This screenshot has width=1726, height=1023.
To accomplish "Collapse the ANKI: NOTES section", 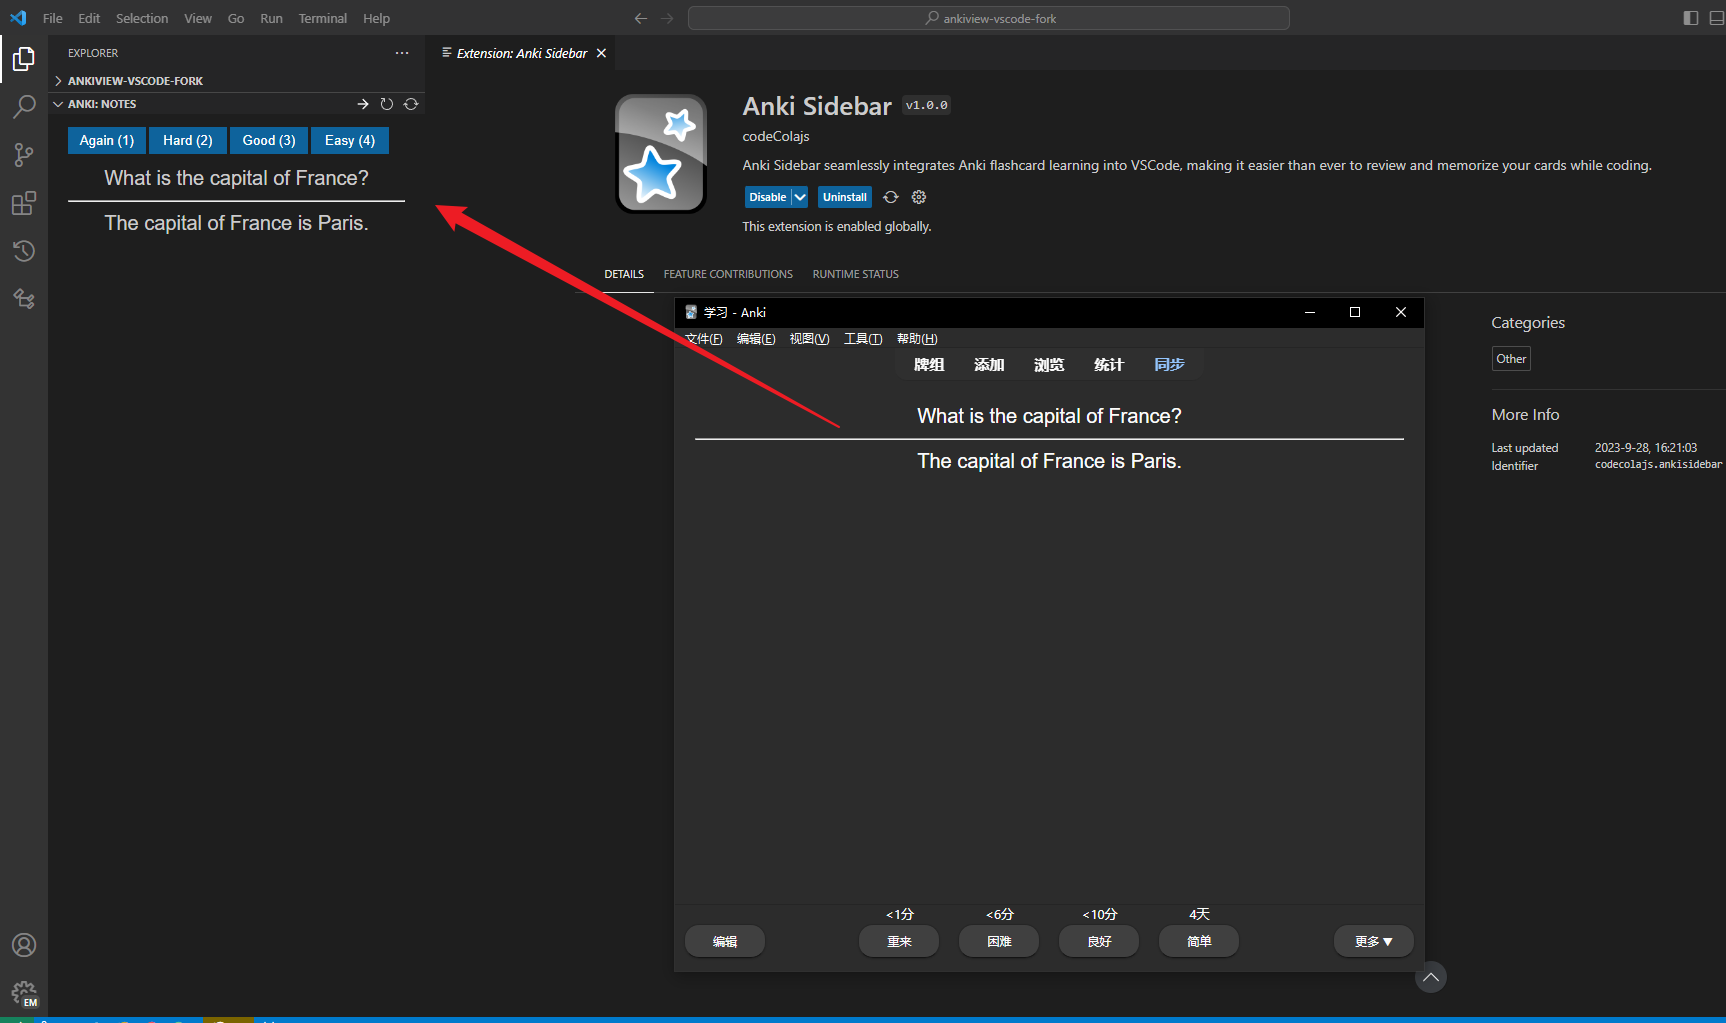I will click(101, 104).
